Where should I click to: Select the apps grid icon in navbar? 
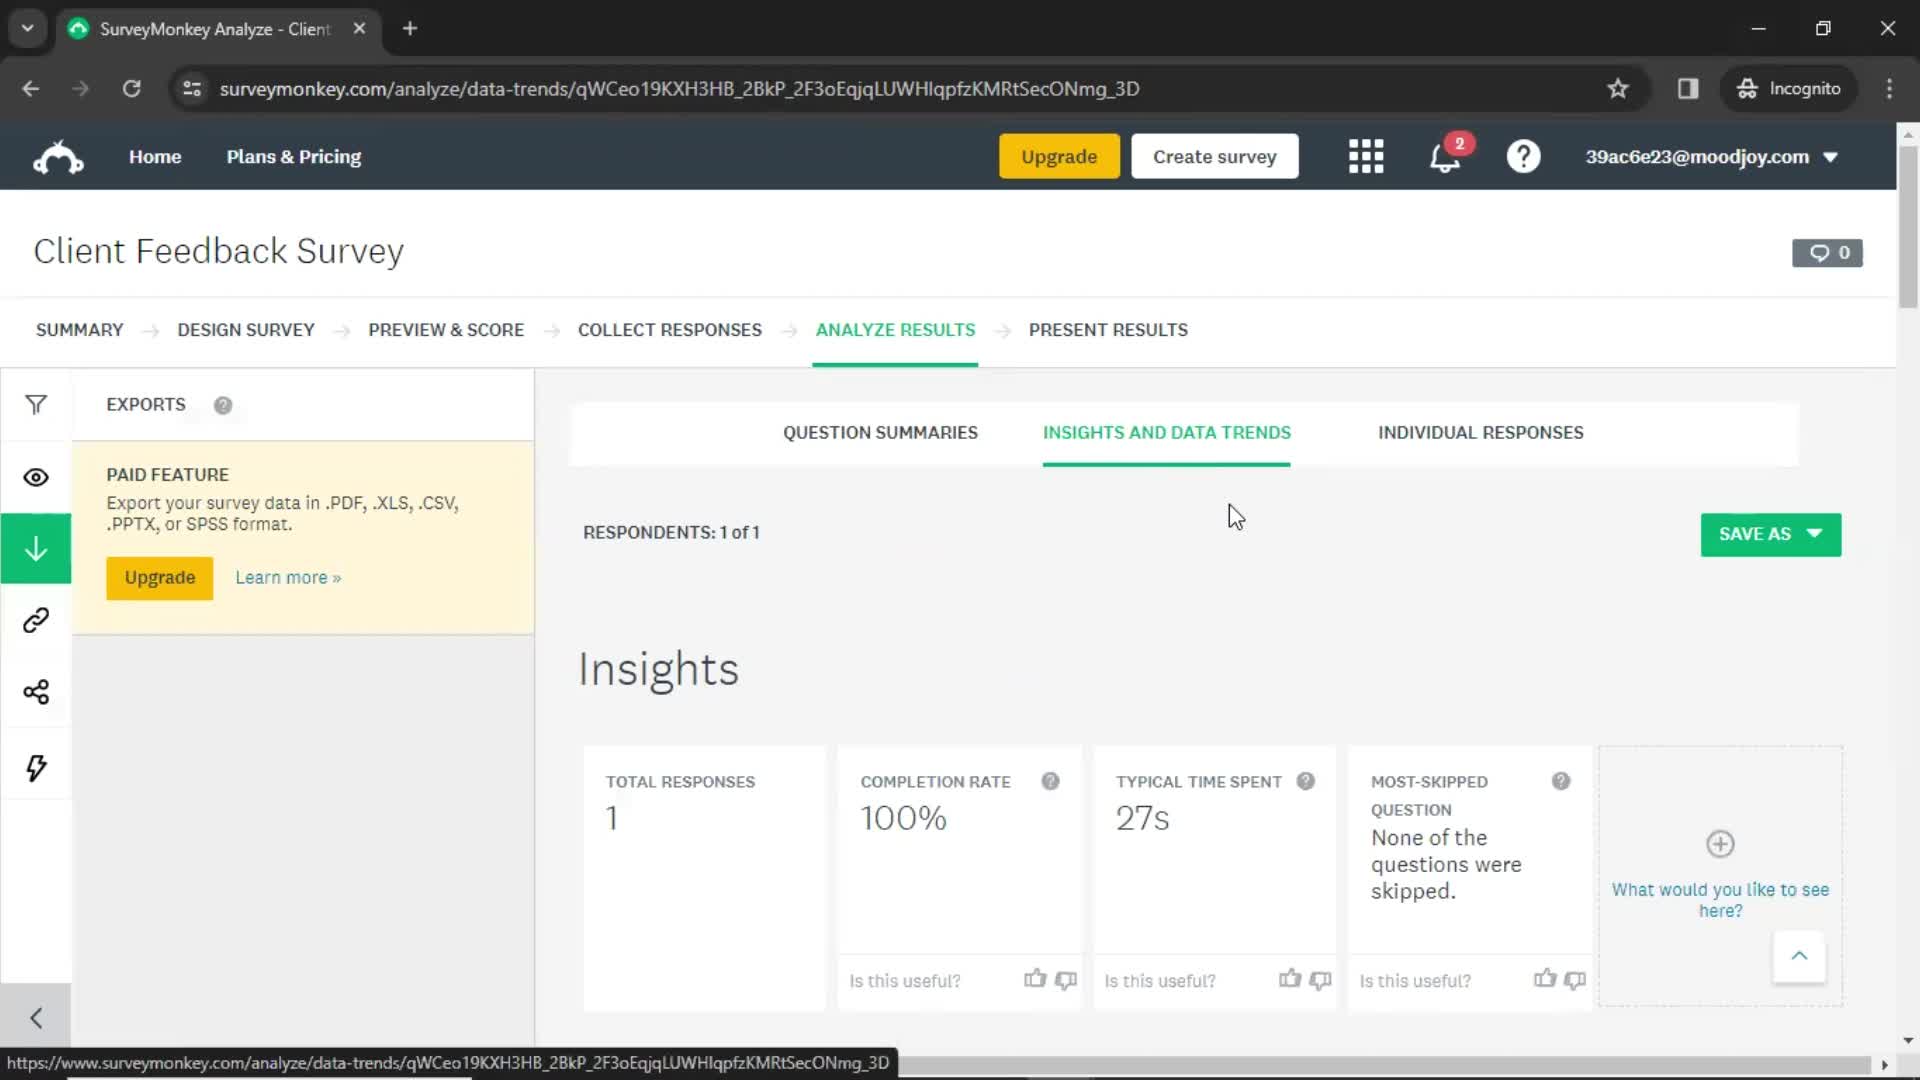(1366, 157)
